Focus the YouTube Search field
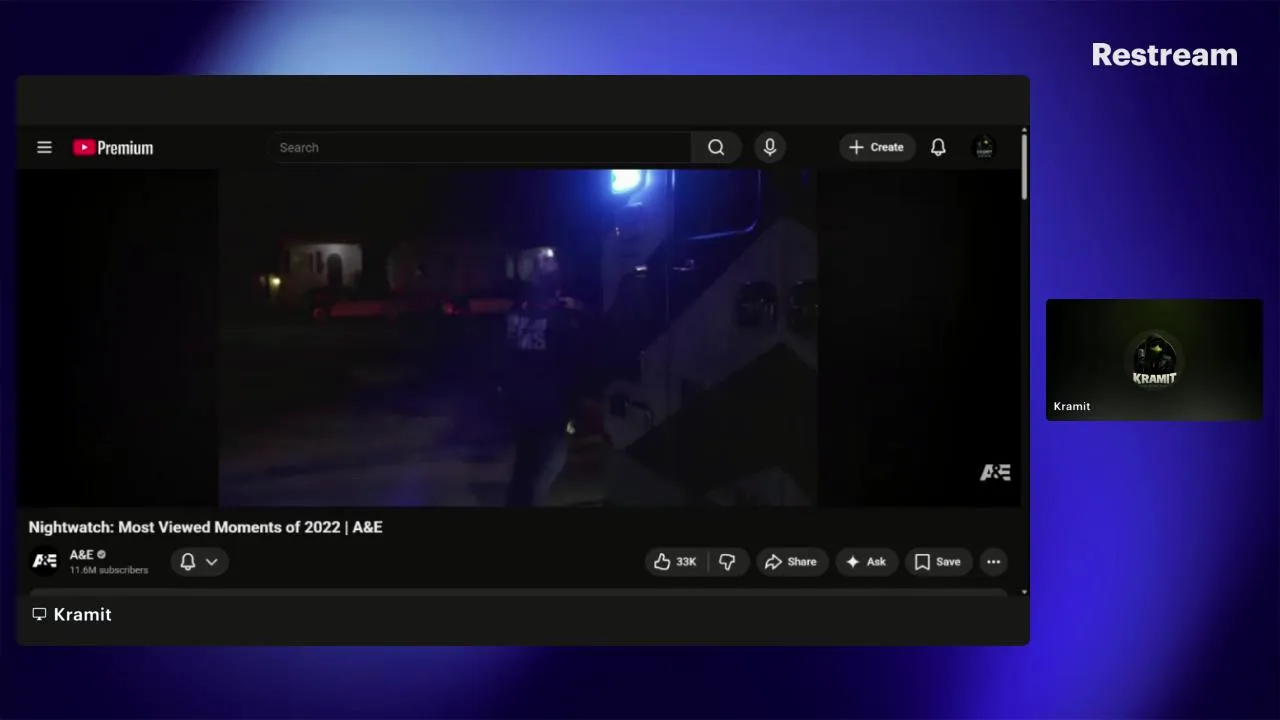This screenshot has height=720, width=1280. point(480,147)
